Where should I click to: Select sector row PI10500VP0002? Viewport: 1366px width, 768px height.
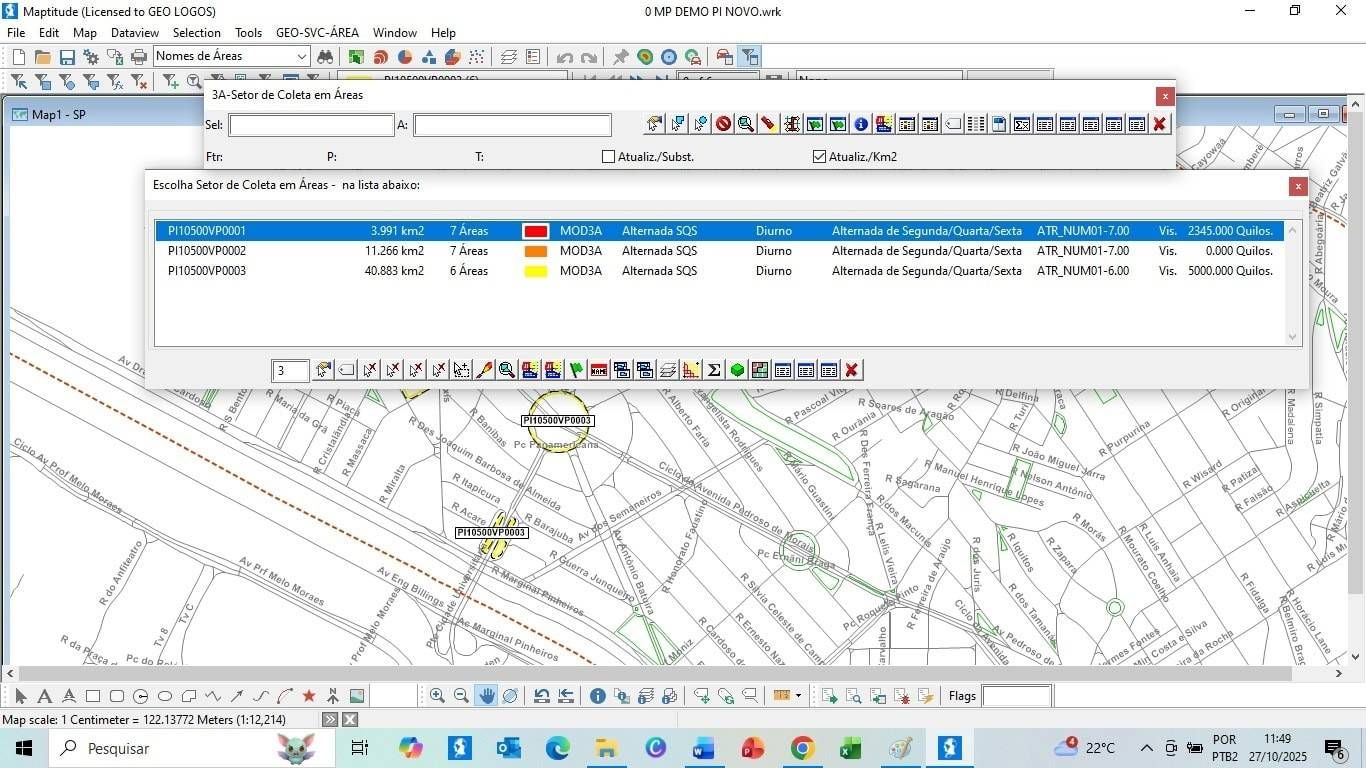pyautogui.click(x=207, y=251)
